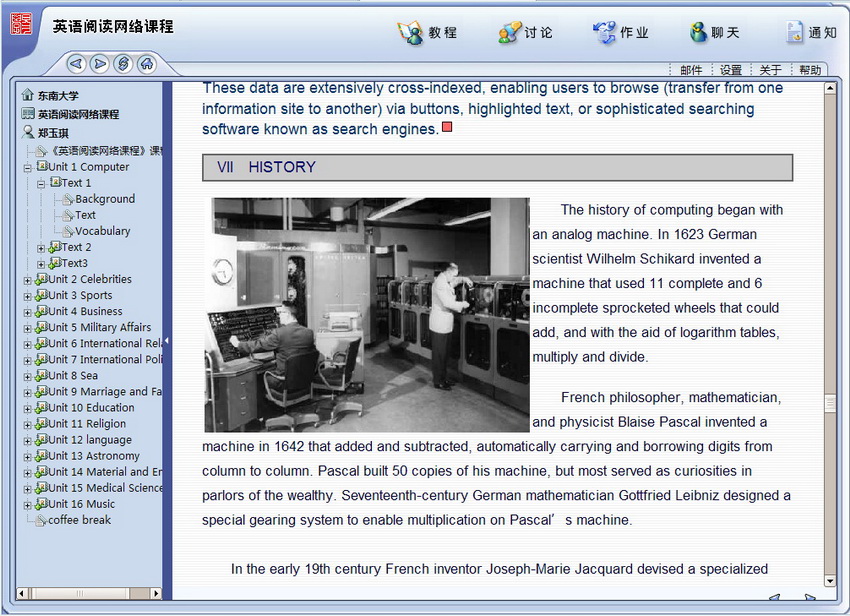
Task: Click the forward arrow navigation icon
Action: pos(100,64)
